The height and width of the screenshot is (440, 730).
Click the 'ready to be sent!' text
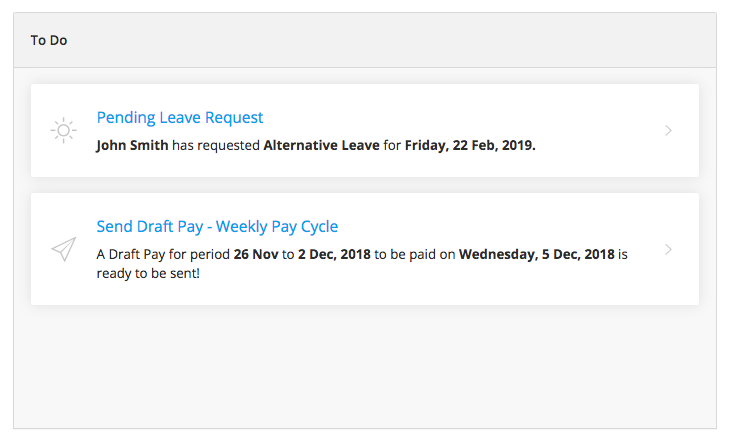[148, 273]
